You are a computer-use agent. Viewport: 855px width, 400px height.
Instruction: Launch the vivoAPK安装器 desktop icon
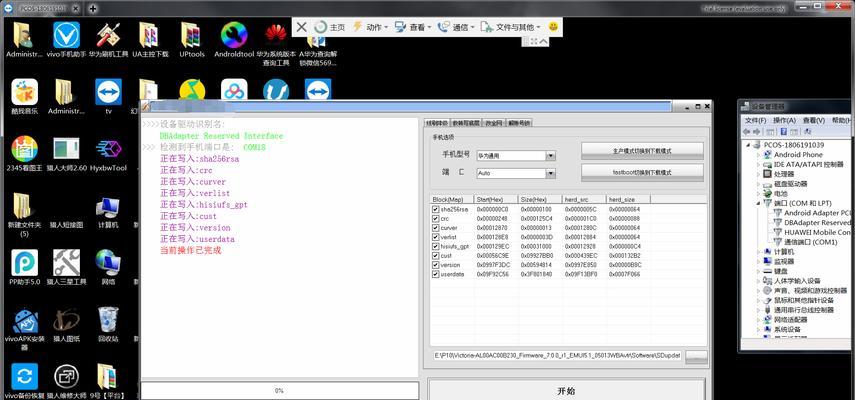coord(25,329)
